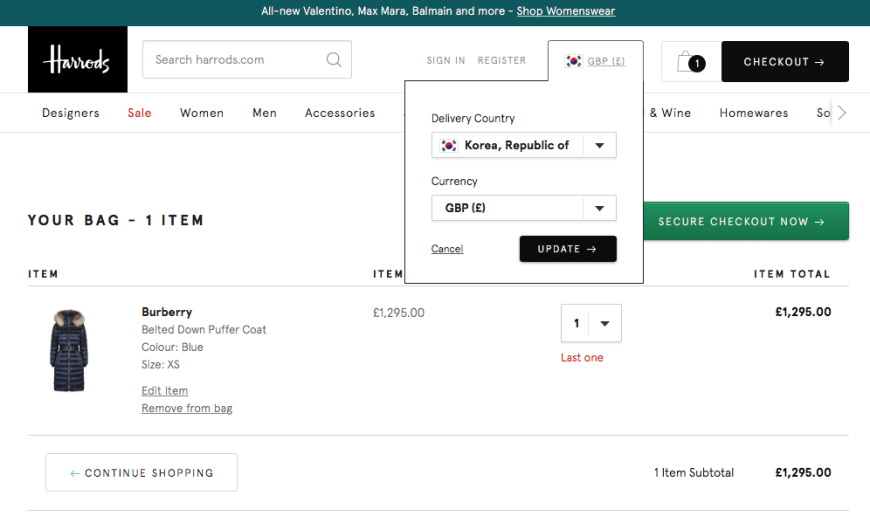Open the Currency GBP dropdown
Image resolution: width=870 pixels, height=516 pixels.
[x=524, y=208]
